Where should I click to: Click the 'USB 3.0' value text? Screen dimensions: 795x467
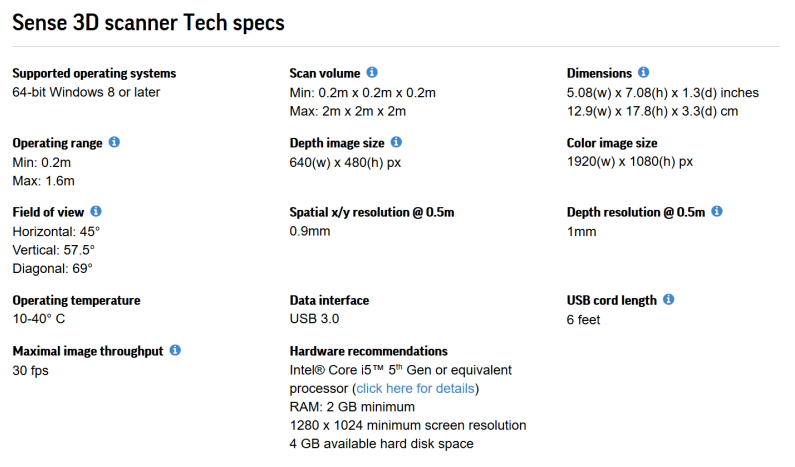(314, 319)
